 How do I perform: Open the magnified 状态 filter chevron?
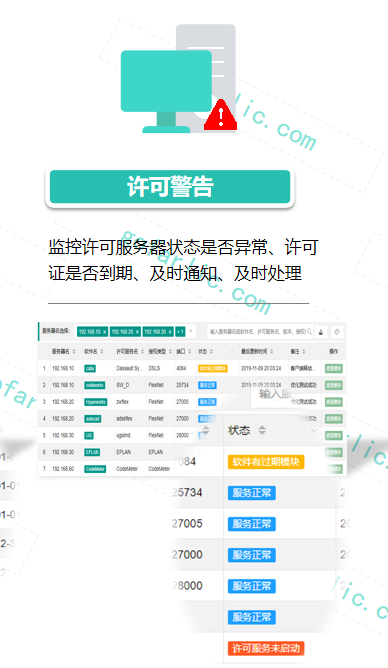[x=314, y=430]
